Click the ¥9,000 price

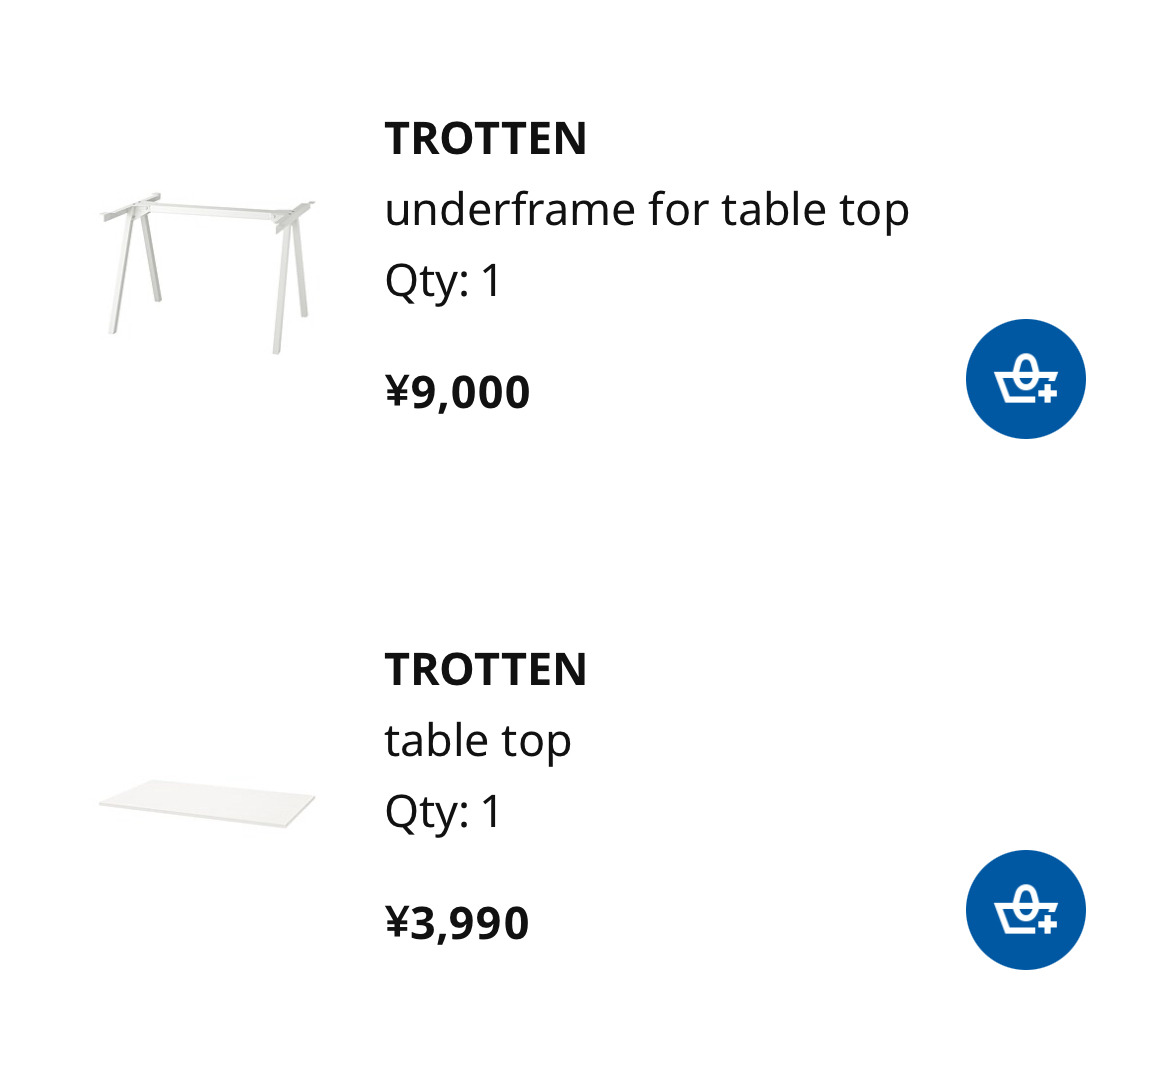(457, 392)
